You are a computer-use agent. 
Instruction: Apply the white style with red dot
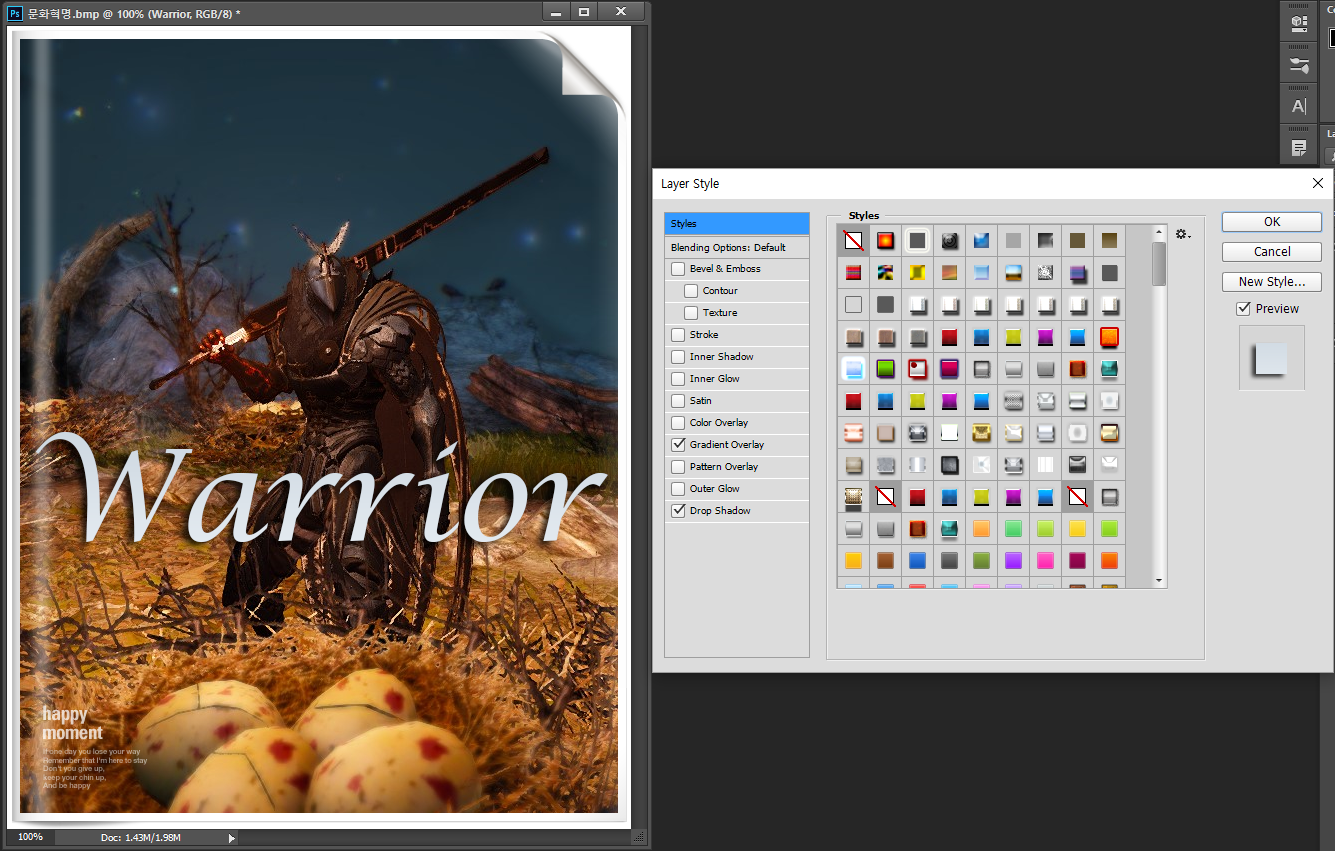(x=917, y=368)
